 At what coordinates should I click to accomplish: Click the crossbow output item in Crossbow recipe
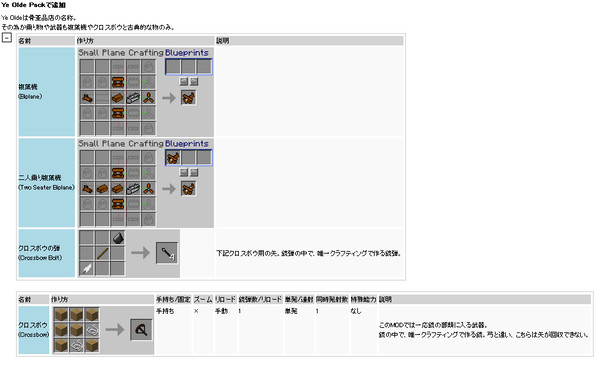141,330
